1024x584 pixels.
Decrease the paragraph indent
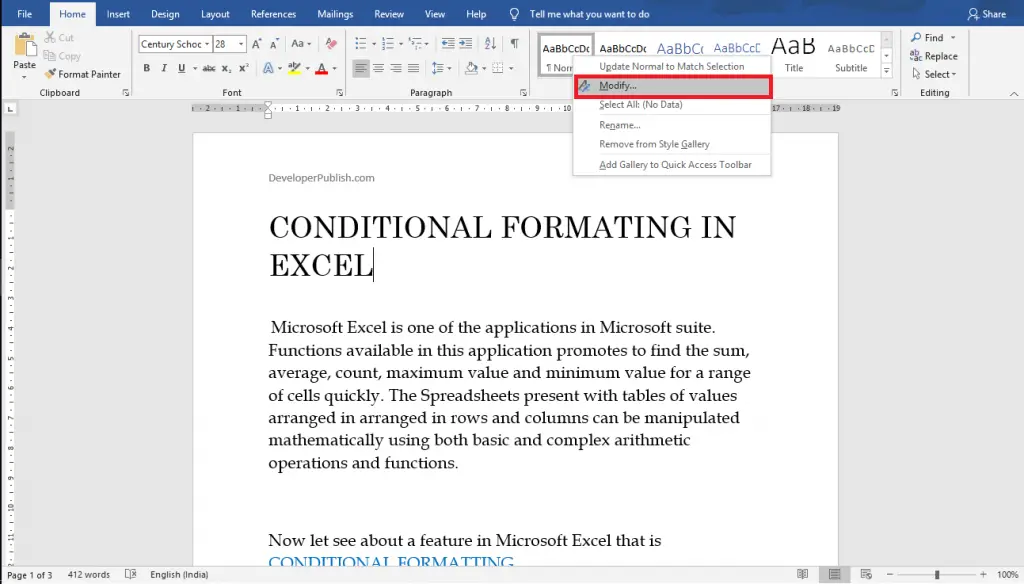pos(447,44)
